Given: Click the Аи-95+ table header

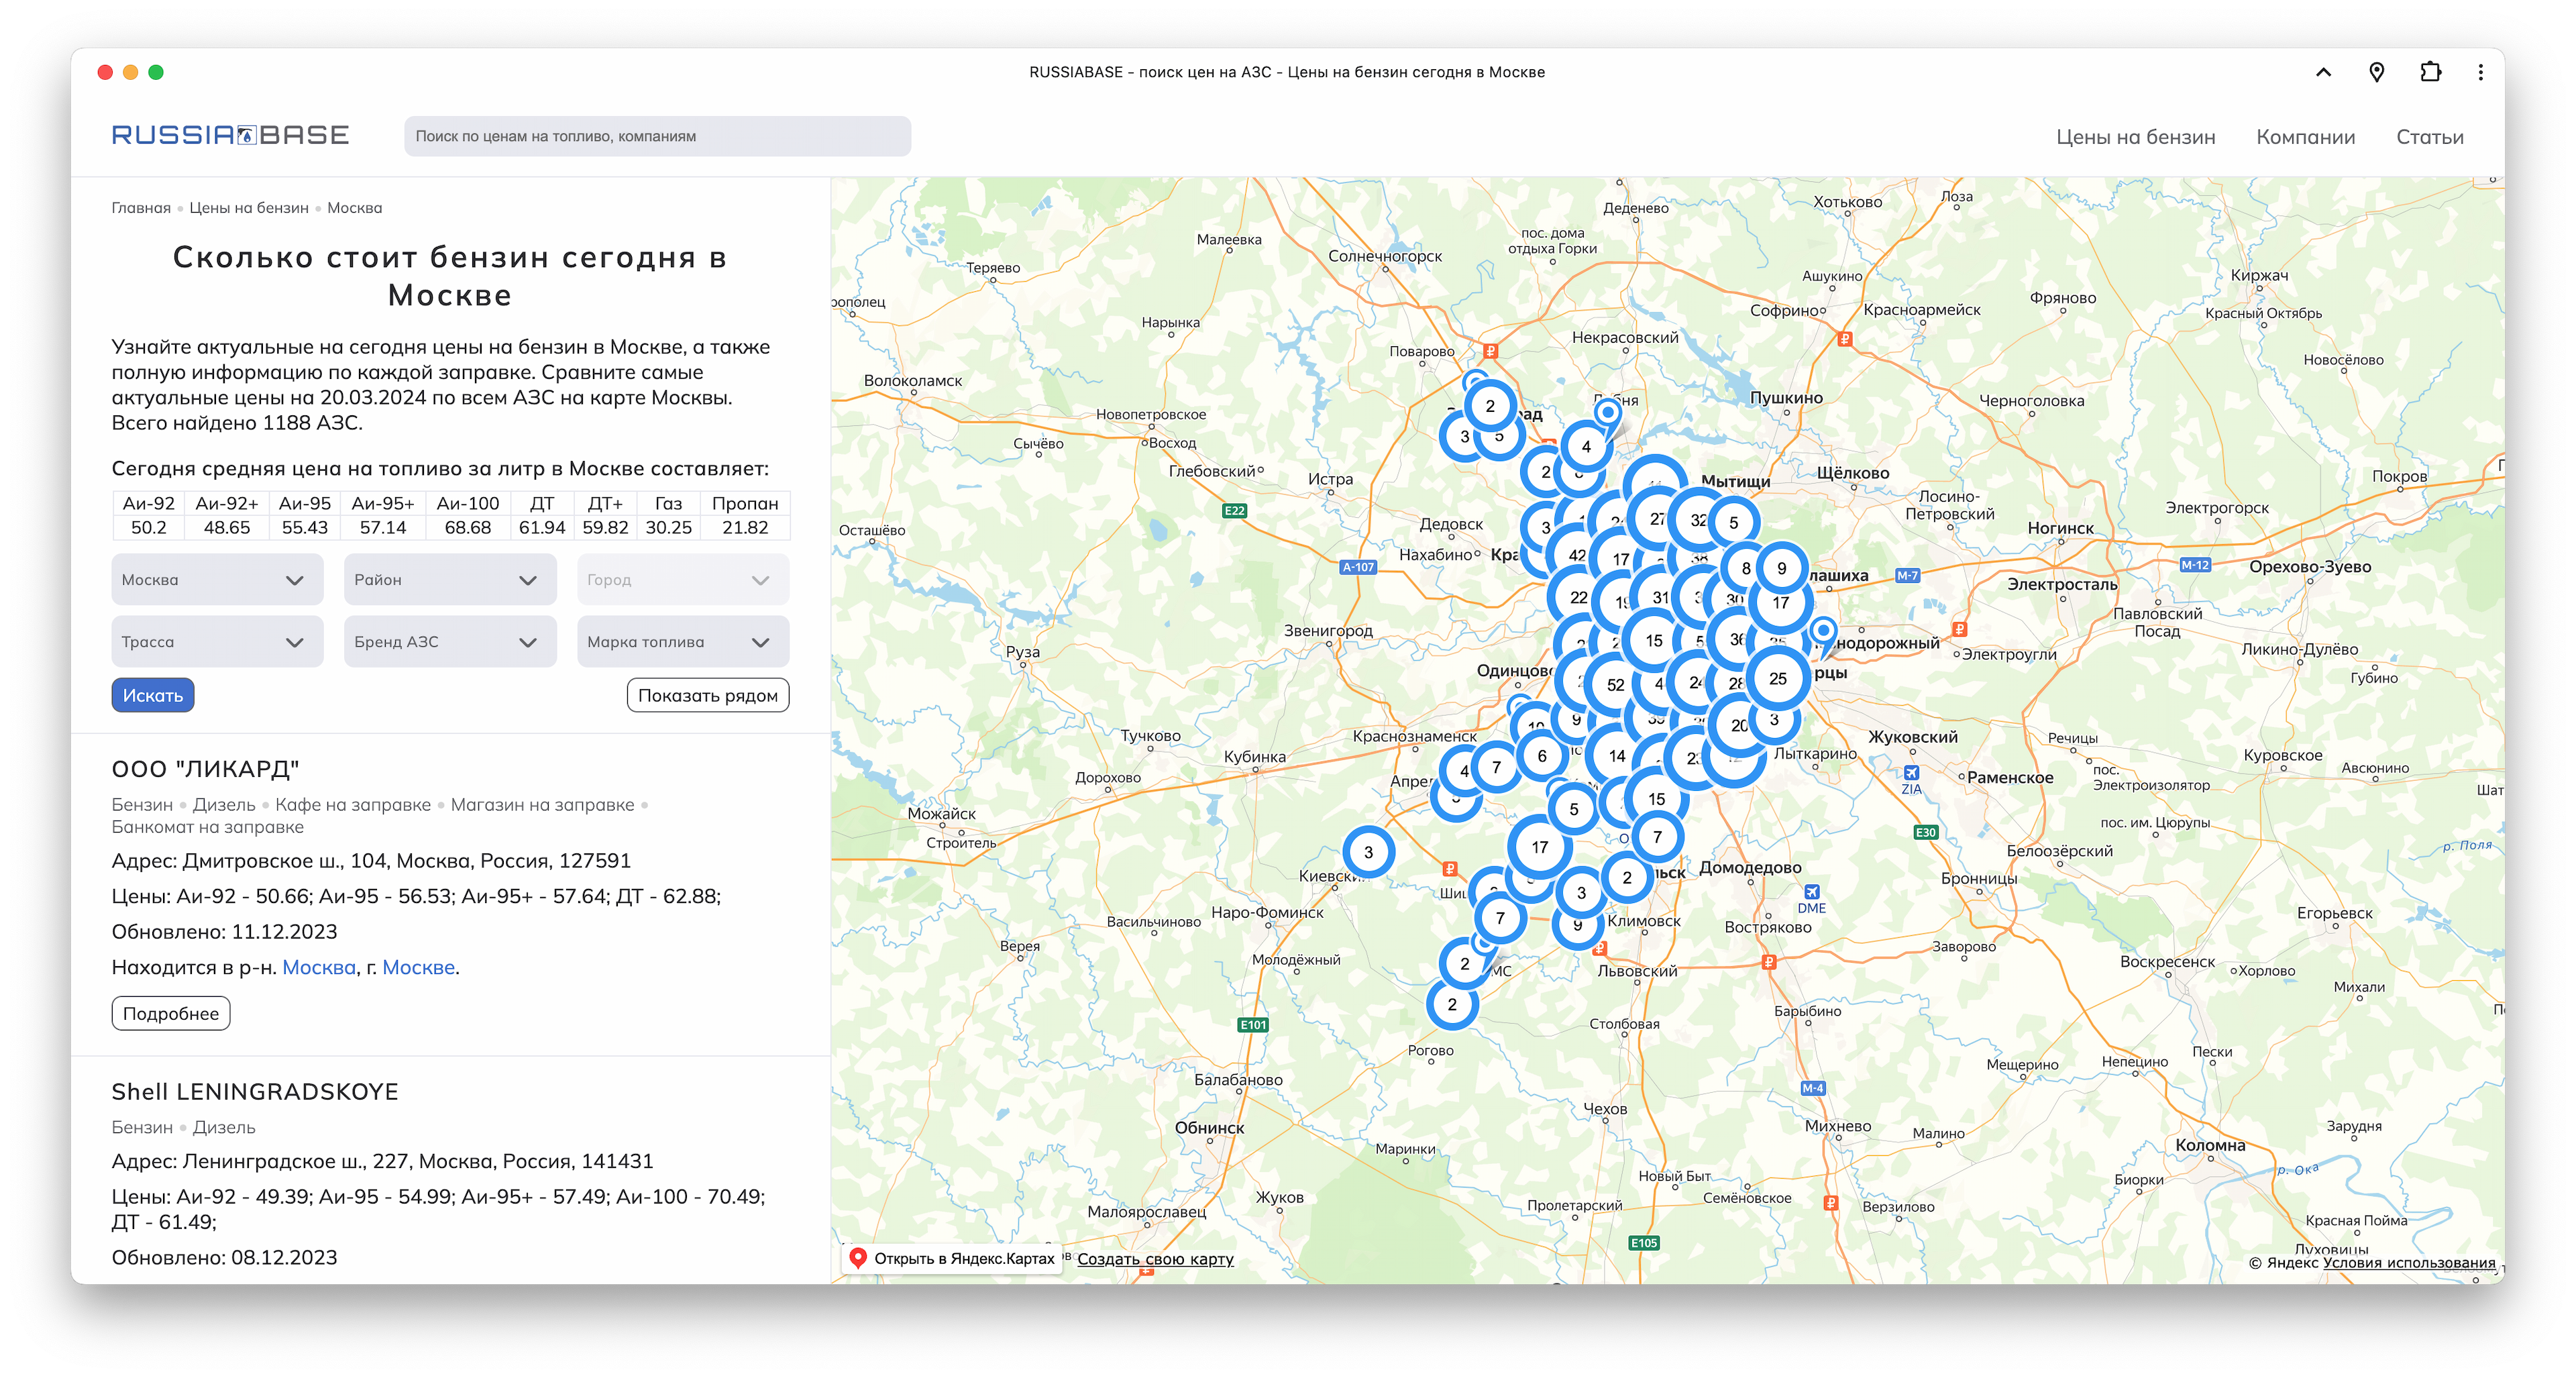Looking at the screenshot, I should coord(383,503).
